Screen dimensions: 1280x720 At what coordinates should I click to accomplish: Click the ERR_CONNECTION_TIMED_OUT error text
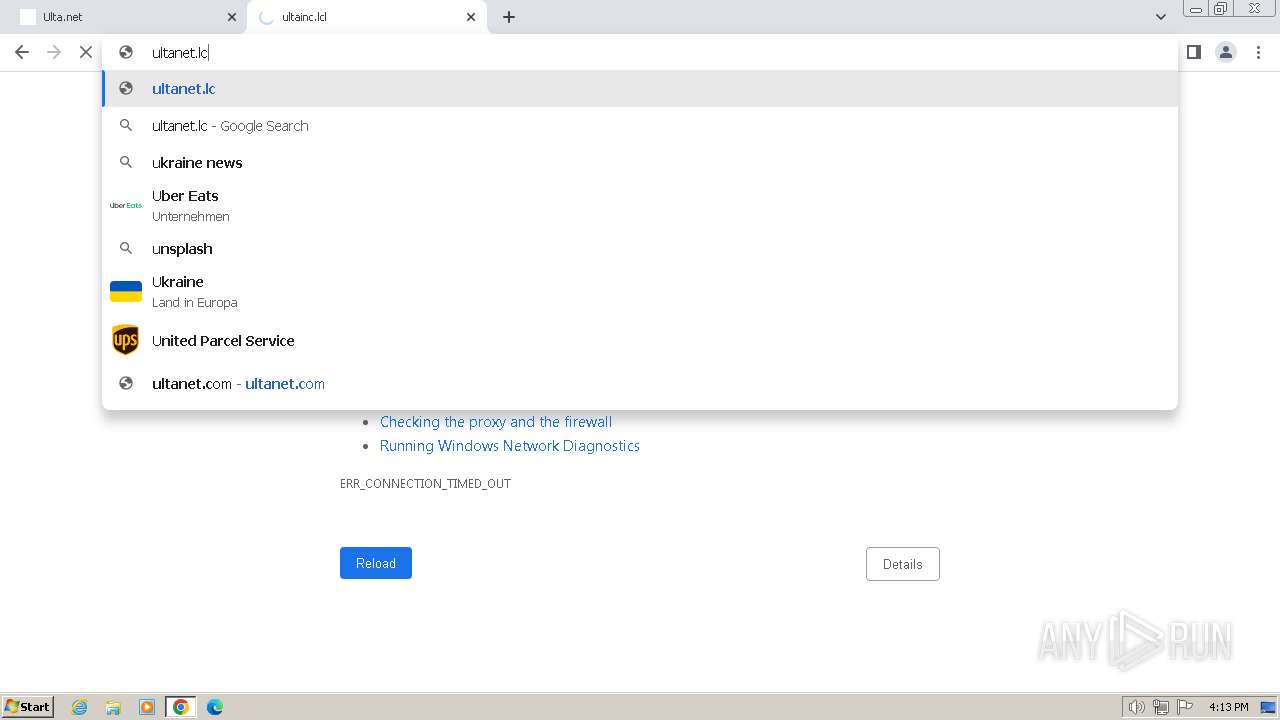click(425, 484)
